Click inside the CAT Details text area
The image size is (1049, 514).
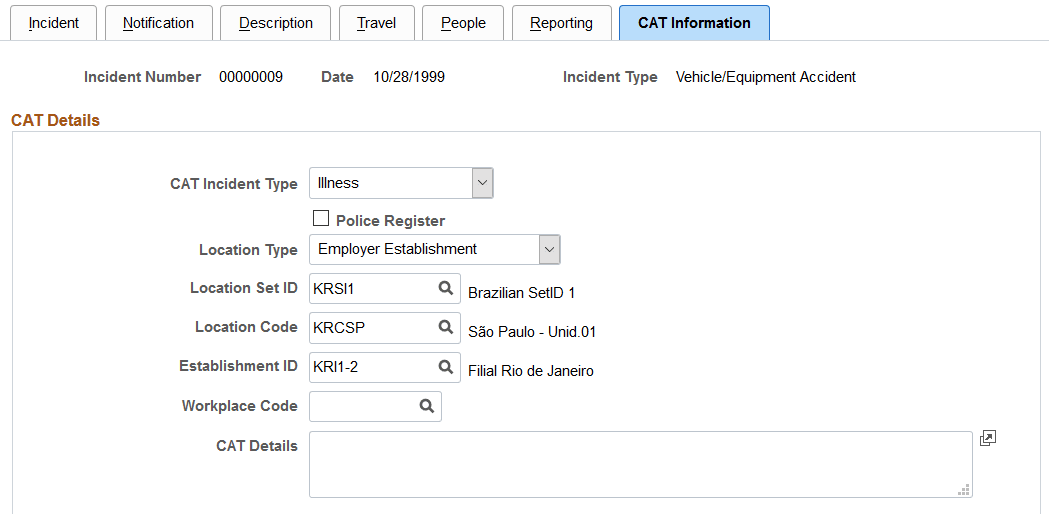(640, 464)
